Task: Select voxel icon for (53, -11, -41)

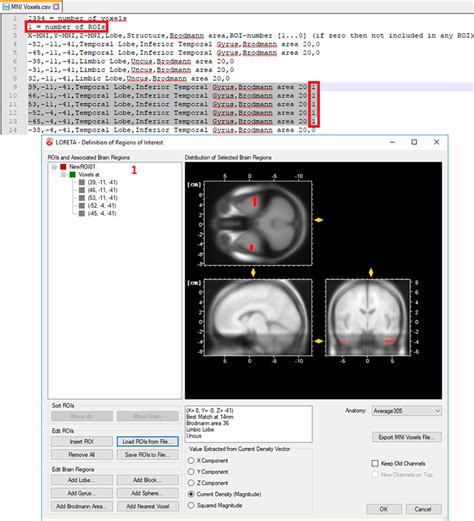Action: [x=82, y=198]
